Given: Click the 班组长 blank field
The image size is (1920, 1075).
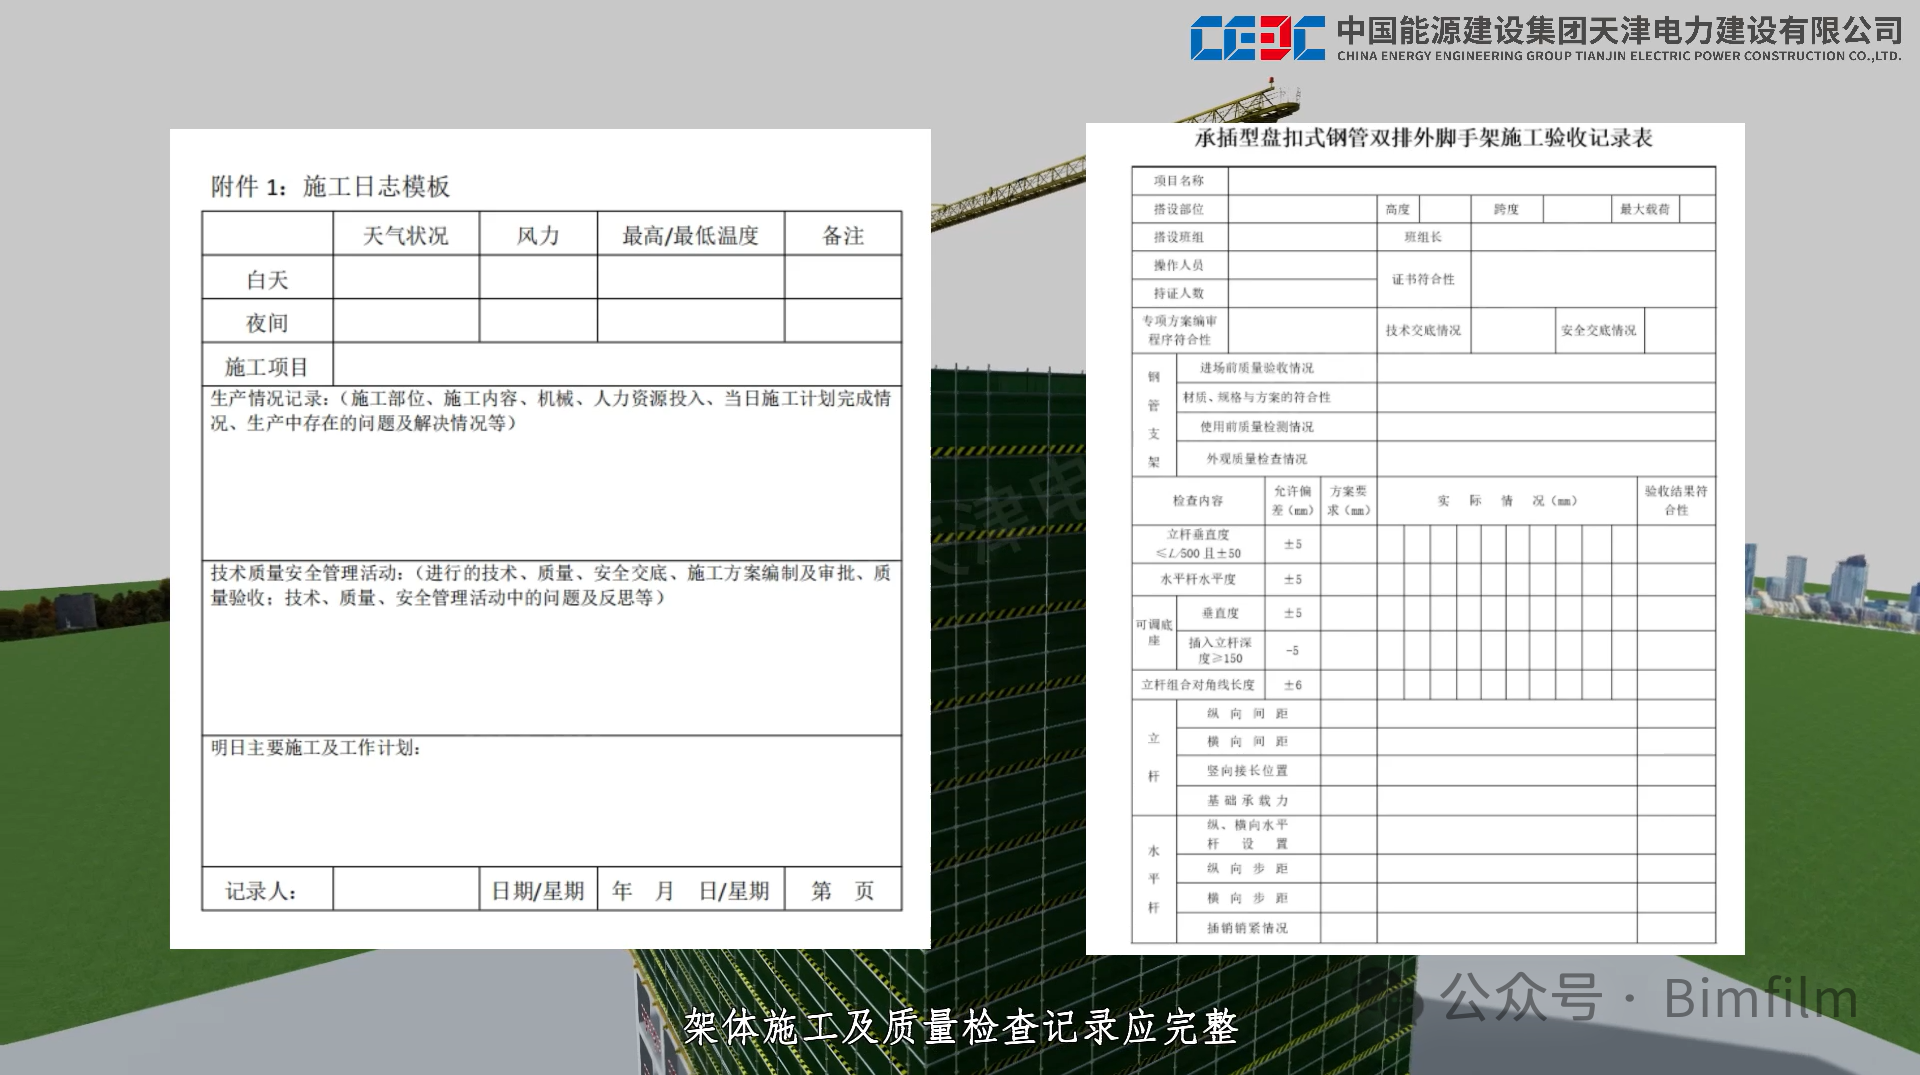Looking at the screenshot, I should click(1592, 237).
